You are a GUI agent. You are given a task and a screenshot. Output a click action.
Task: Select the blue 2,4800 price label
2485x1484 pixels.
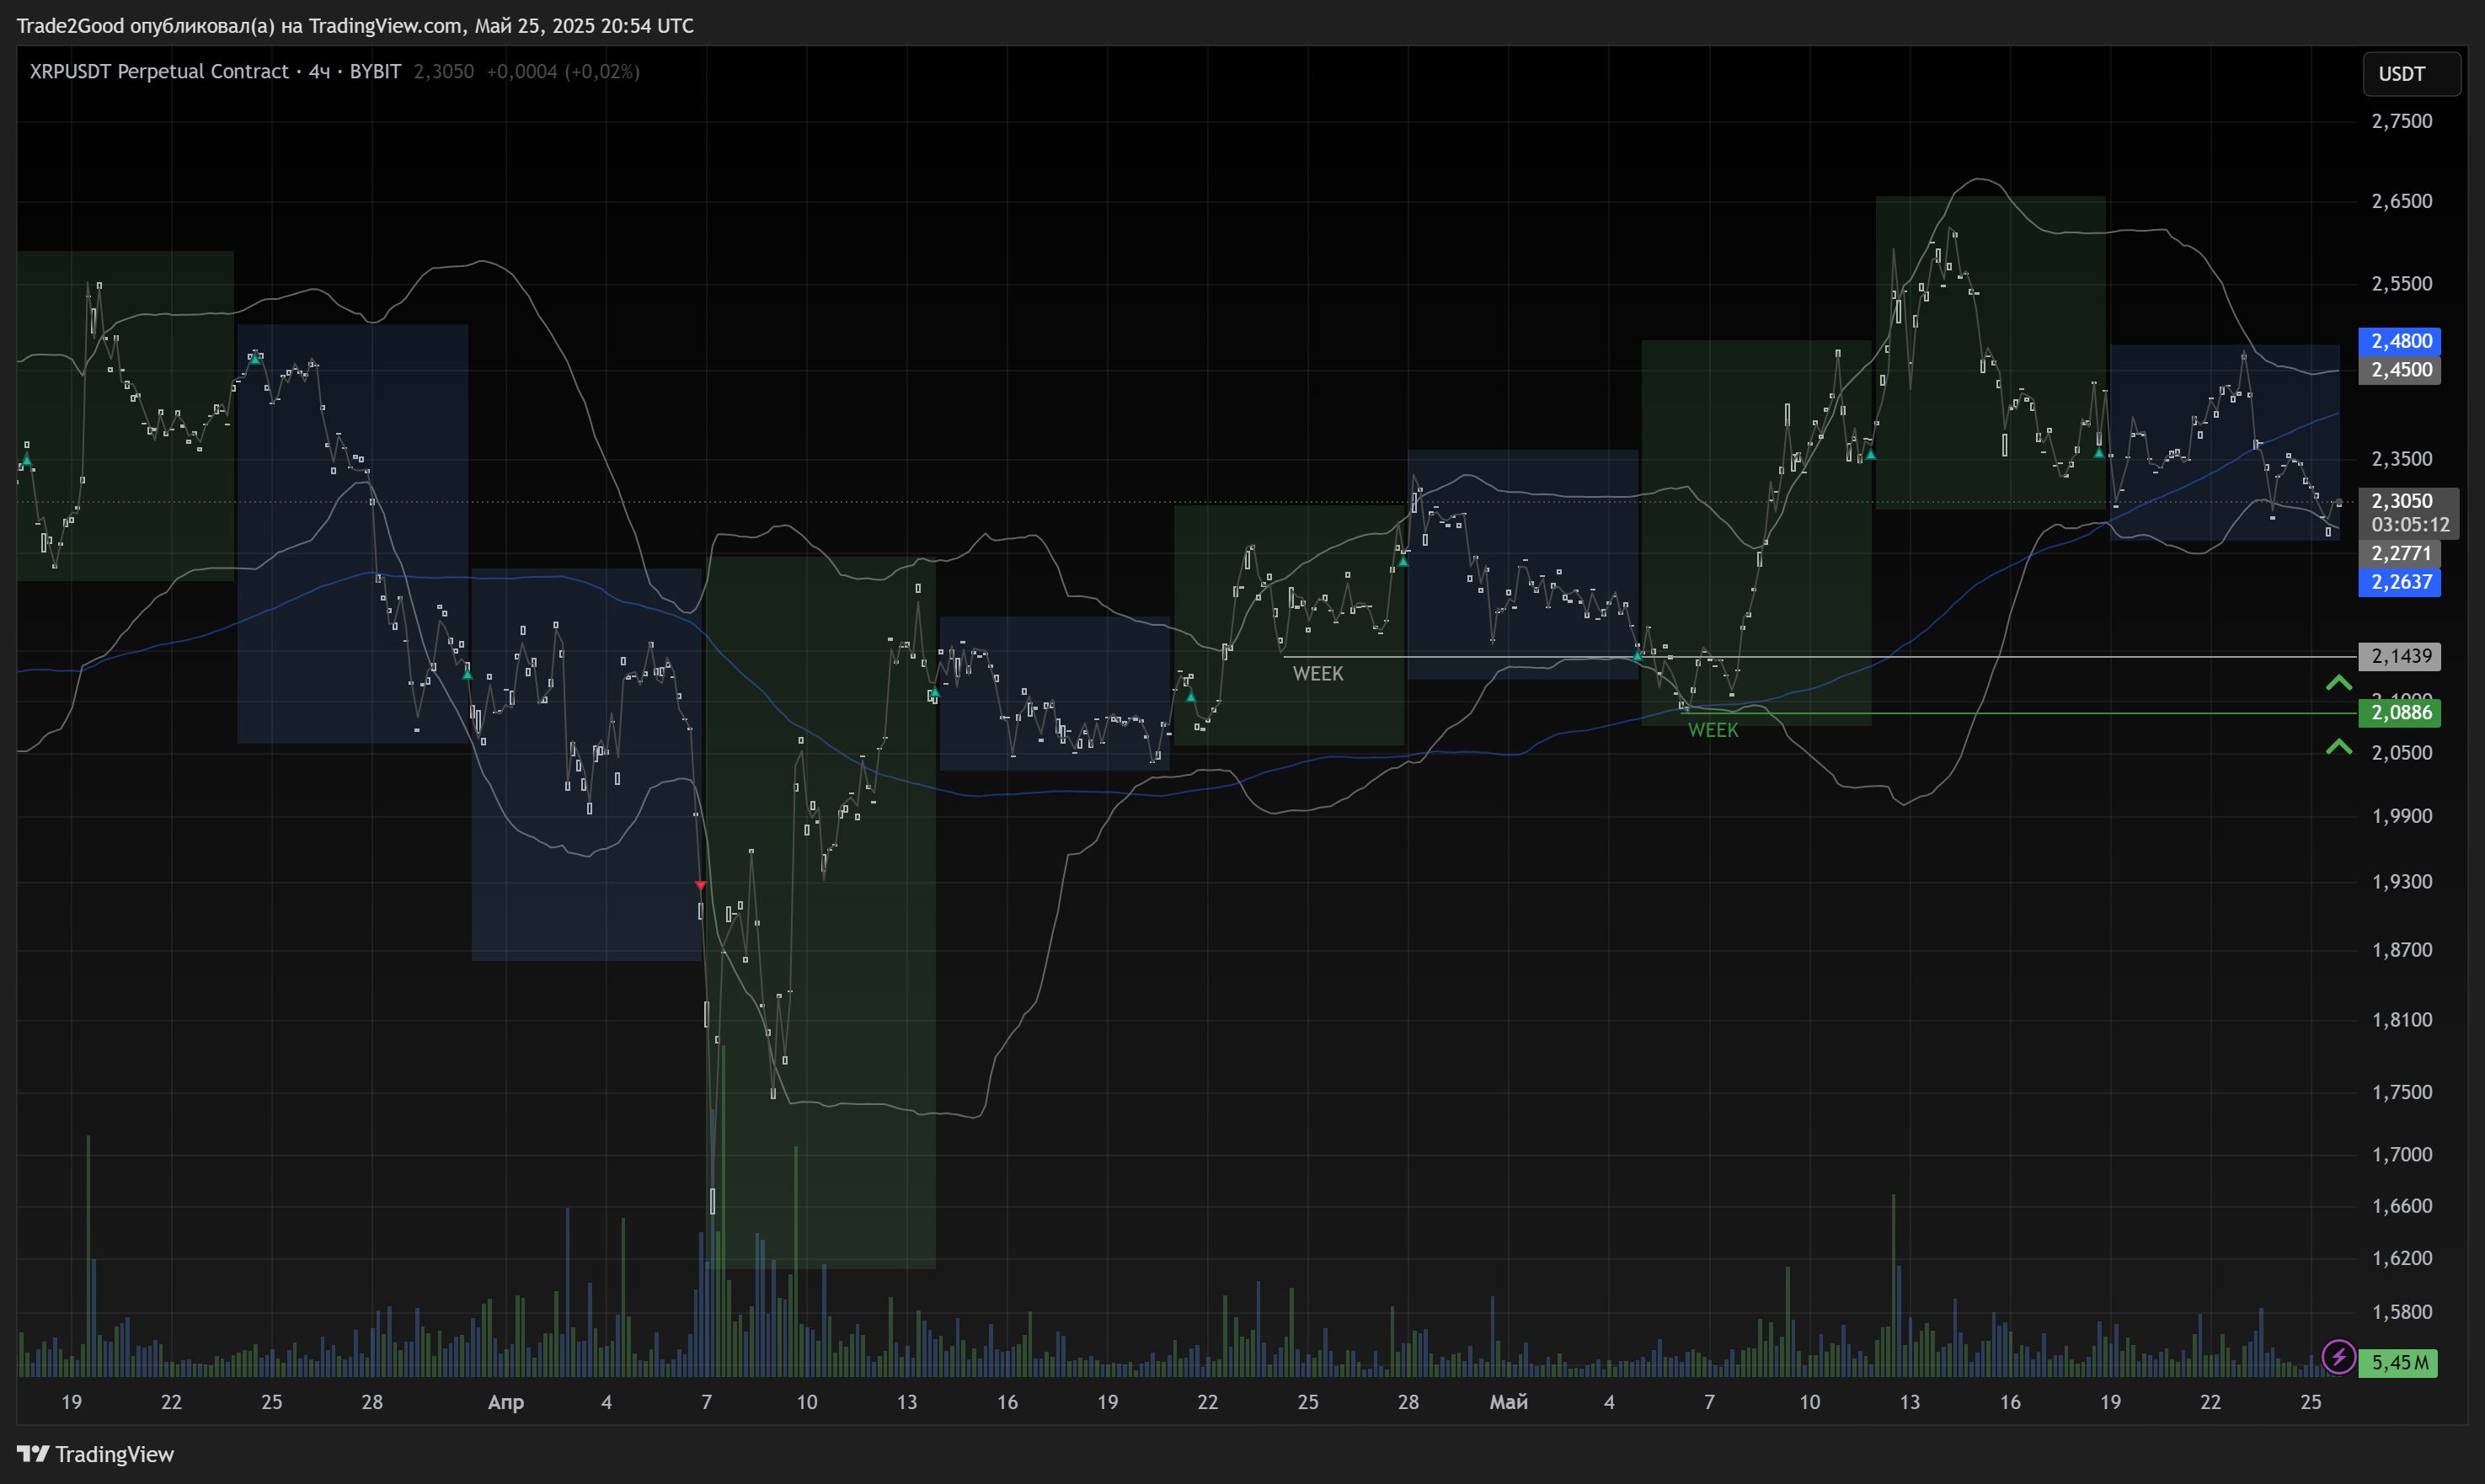point(2399,341)
